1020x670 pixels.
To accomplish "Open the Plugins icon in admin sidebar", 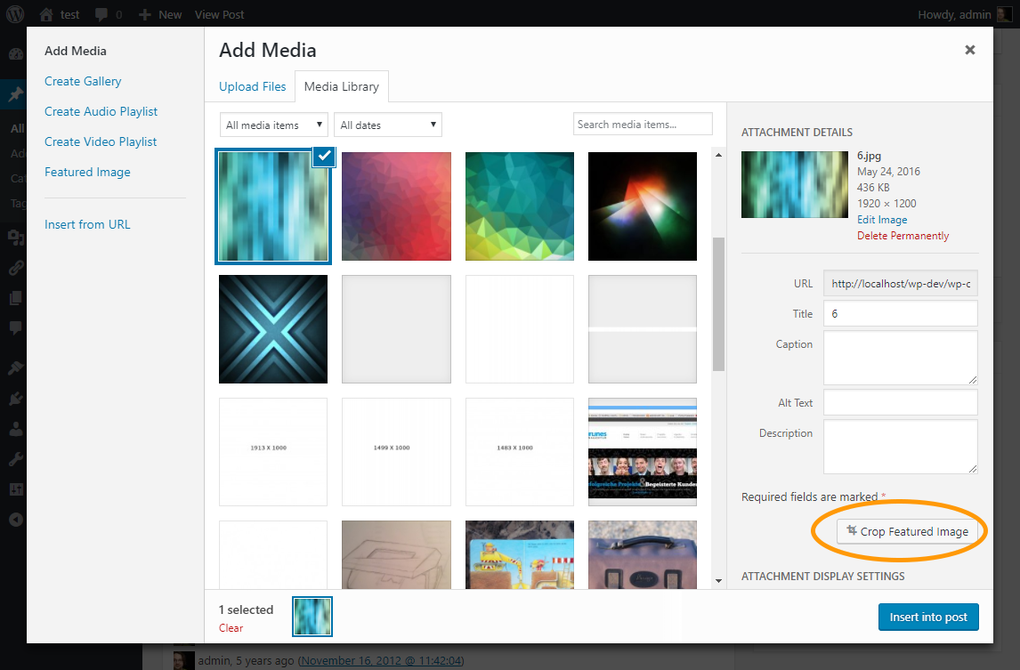I will pyautogui.click(x=15, y=398).
